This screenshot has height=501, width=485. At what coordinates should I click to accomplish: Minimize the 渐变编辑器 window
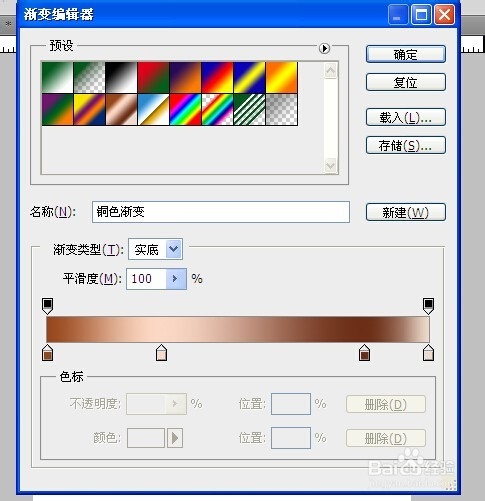coord(398,15)
